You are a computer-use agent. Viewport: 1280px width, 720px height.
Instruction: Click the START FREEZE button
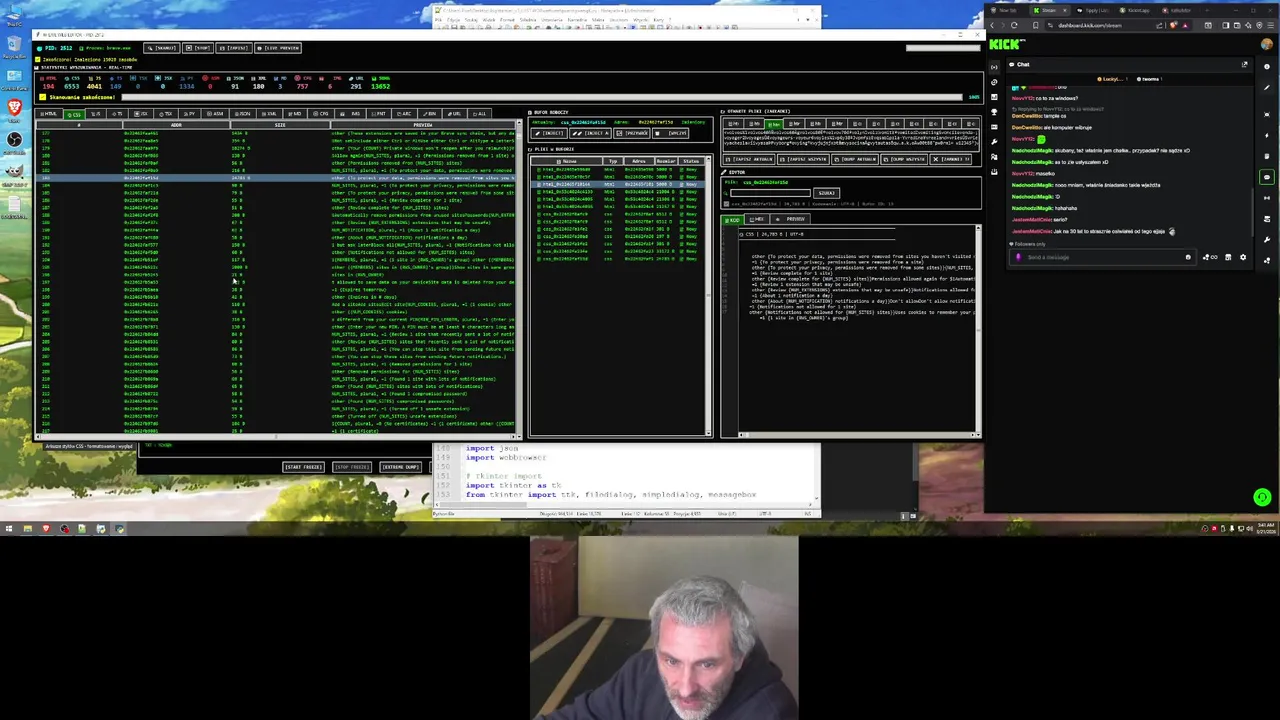point(304,467)
